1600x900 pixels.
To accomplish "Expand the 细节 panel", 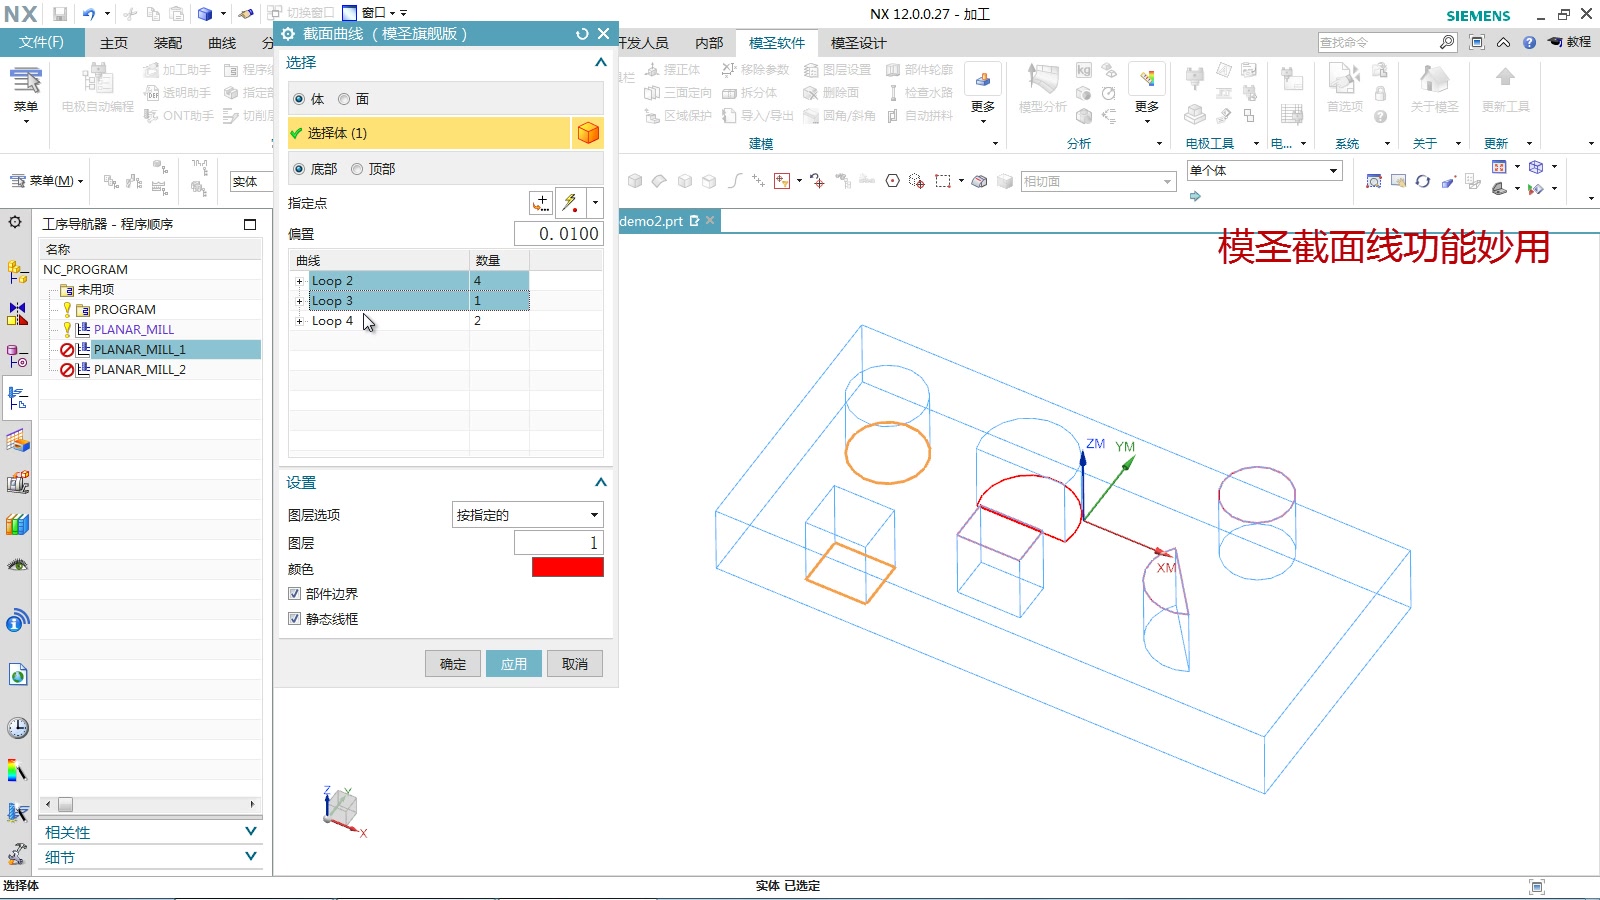I will tap(251, 857).
